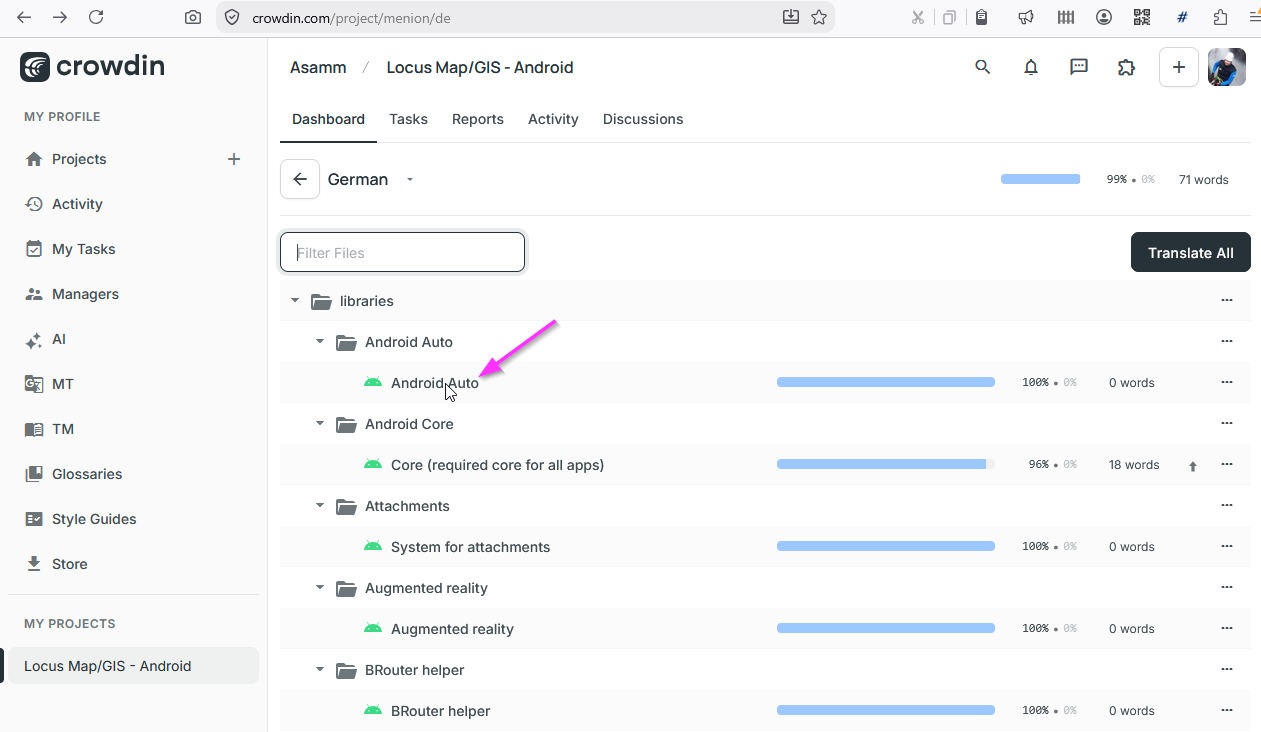Open more options for Augmented reality folder
Image resolution: width=1261 pixels, height=732 pixels.
coord(1227,587)
